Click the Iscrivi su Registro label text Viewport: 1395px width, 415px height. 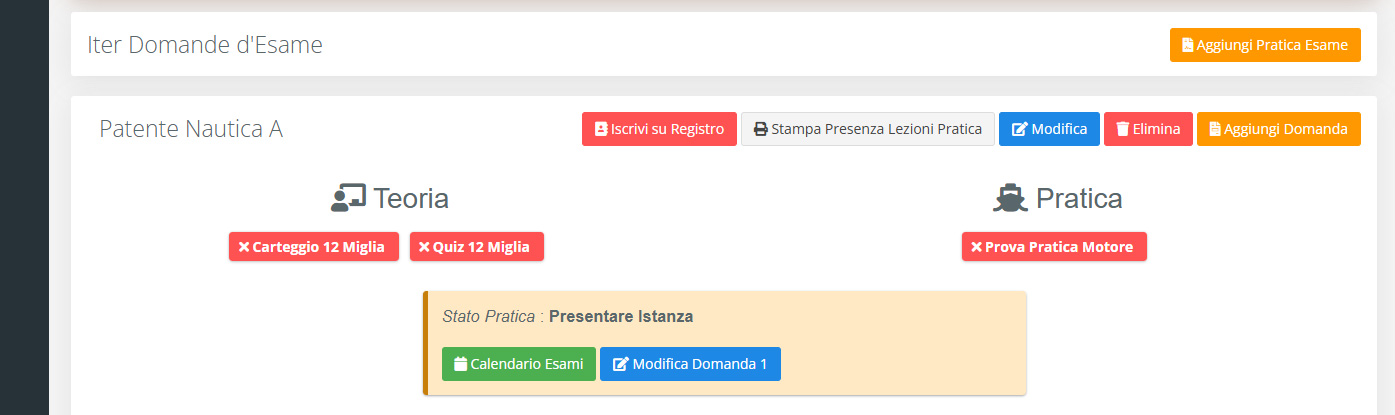point(668,129)
